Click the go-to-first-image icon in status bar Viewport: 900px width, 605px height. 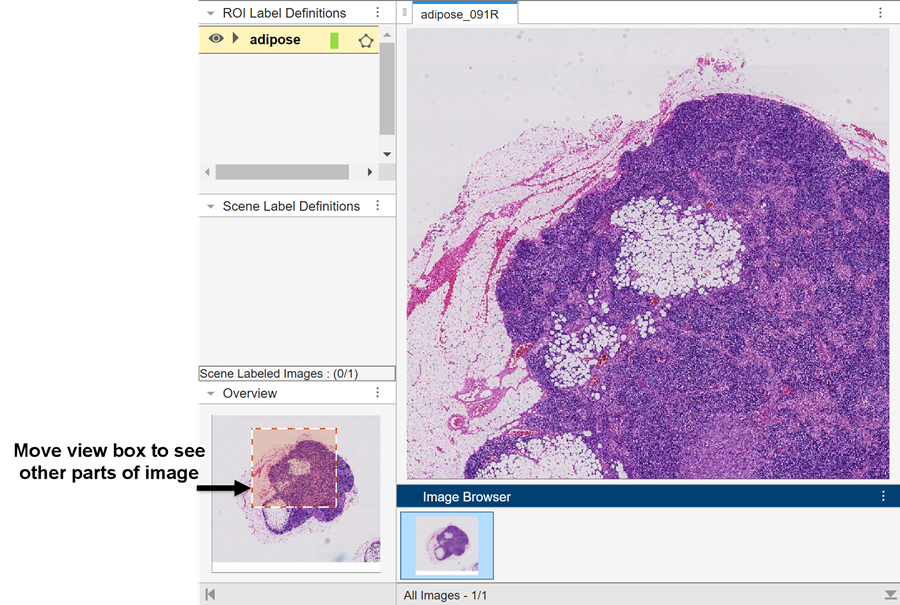[210, 594]
